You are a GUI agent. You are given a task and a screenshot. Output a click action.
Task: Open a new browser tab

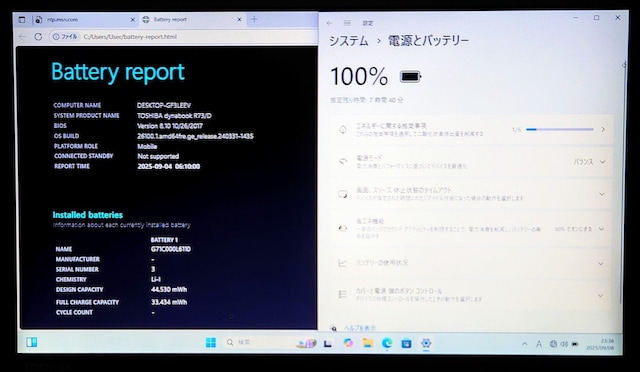pyautogui.click(x=254, y=19)
